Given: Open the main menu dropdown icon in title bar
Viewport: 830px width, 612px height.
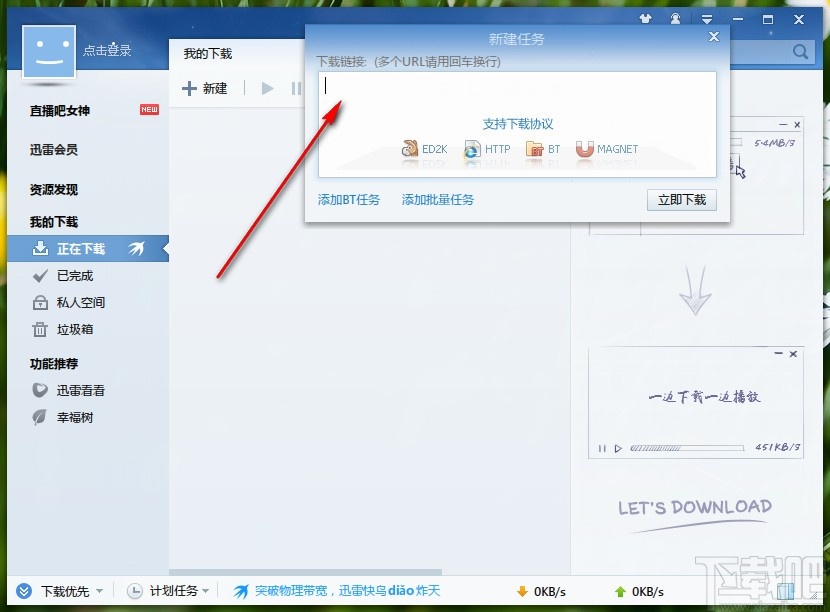Looking at the screenshot, I should tap(707, 20).
